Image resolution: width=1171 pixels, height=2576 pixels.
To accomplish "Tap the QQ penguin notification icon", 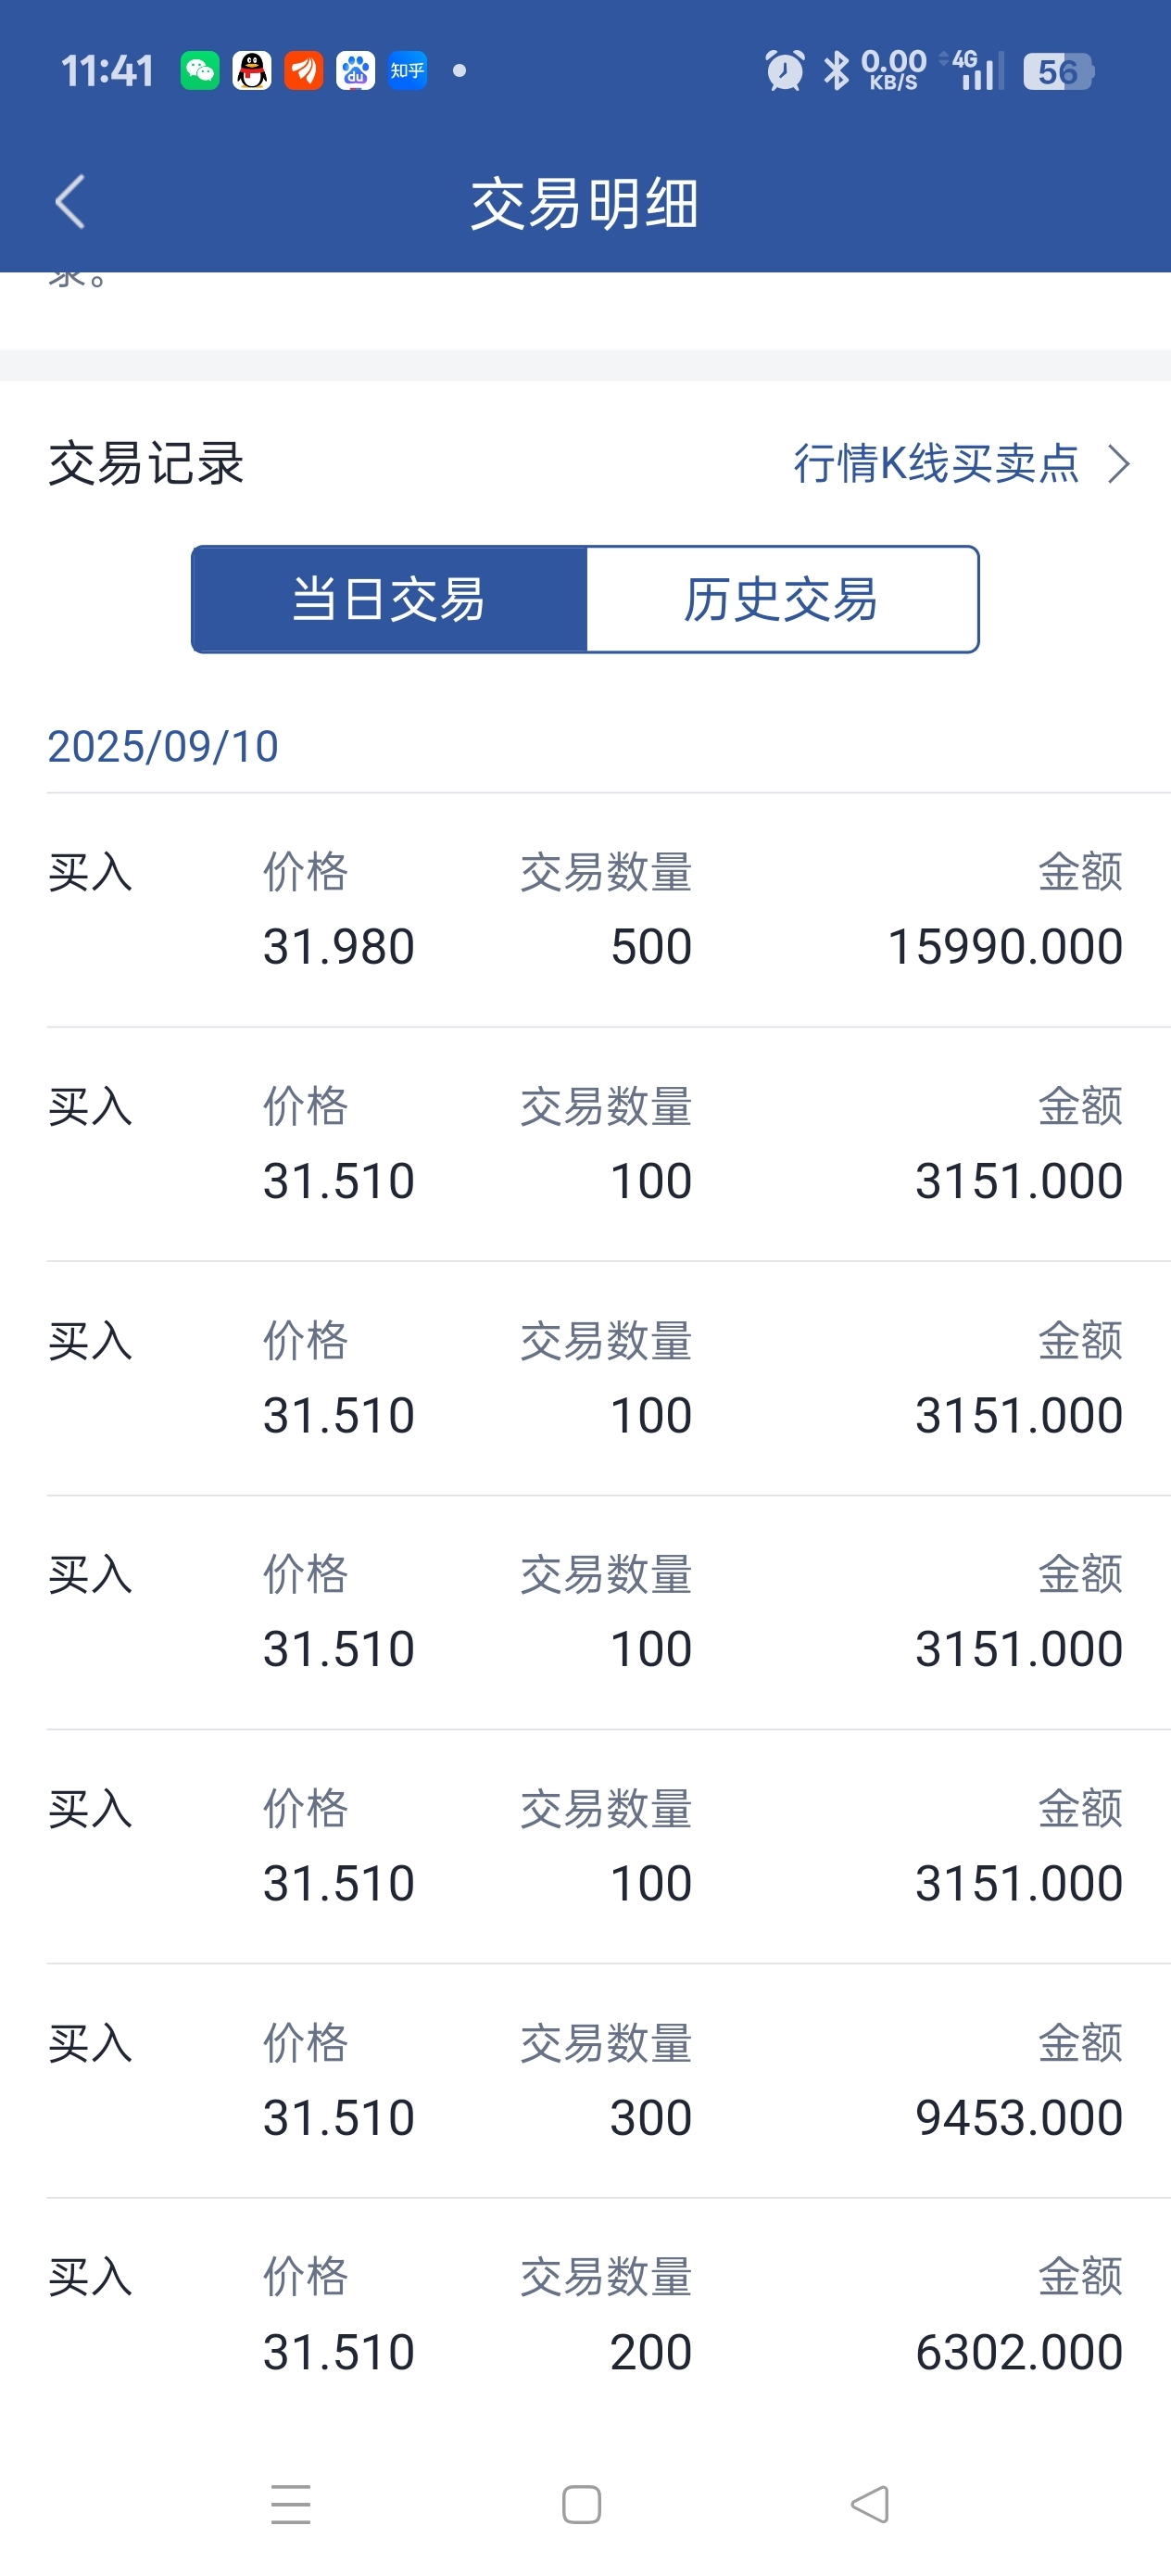I will pos(252,71).
